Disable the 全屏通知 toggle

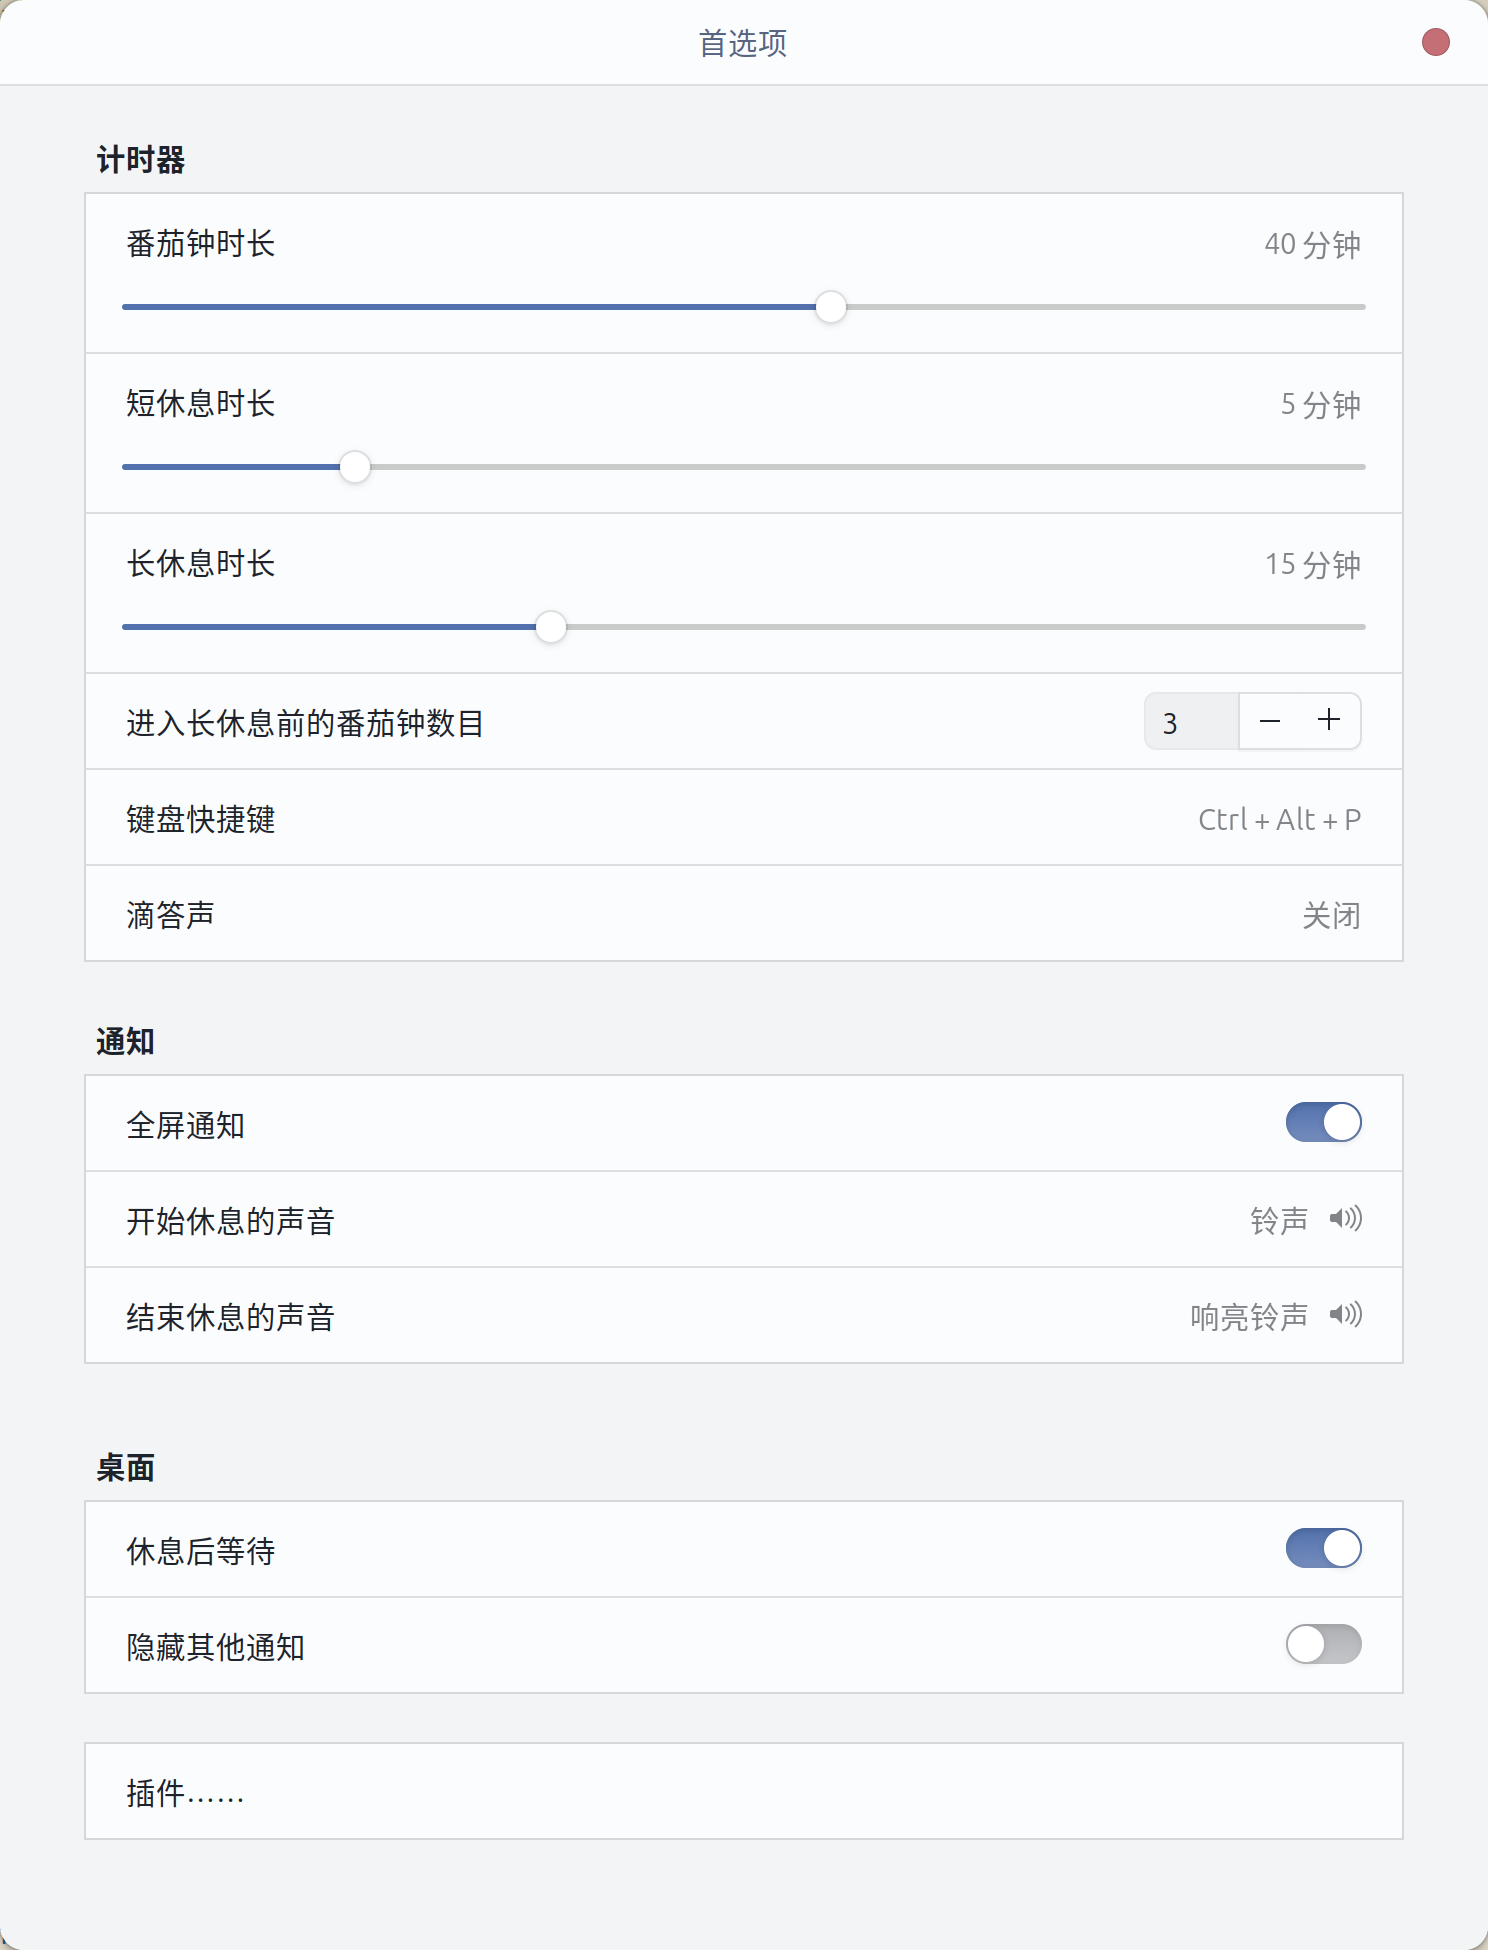[x=1323, y=1123]
